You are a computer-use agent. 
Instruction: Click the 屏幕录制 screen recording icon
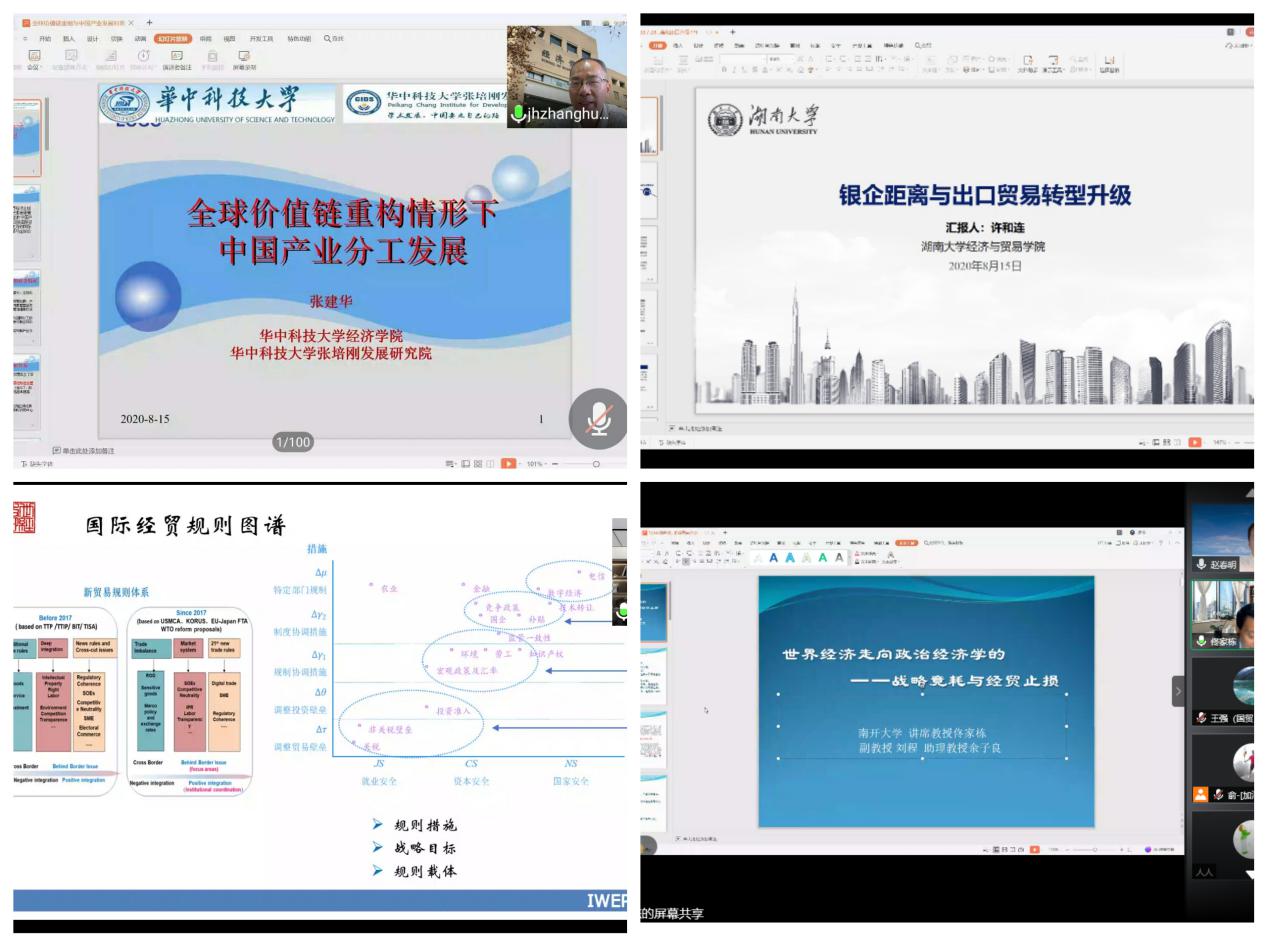(x=244, y=60)
